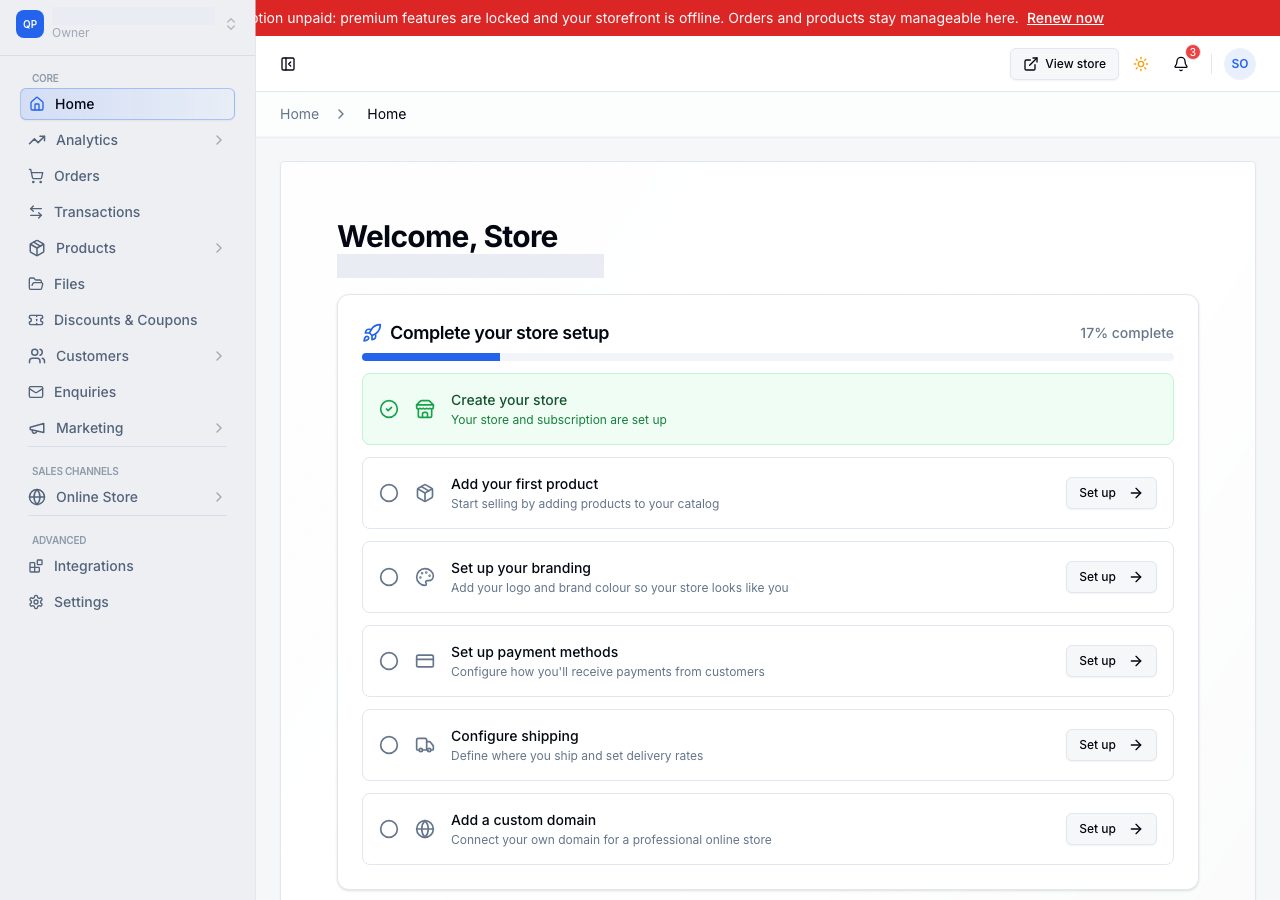Open Orders from the sidebar
Screen dimensions: 1280x900
127,176
